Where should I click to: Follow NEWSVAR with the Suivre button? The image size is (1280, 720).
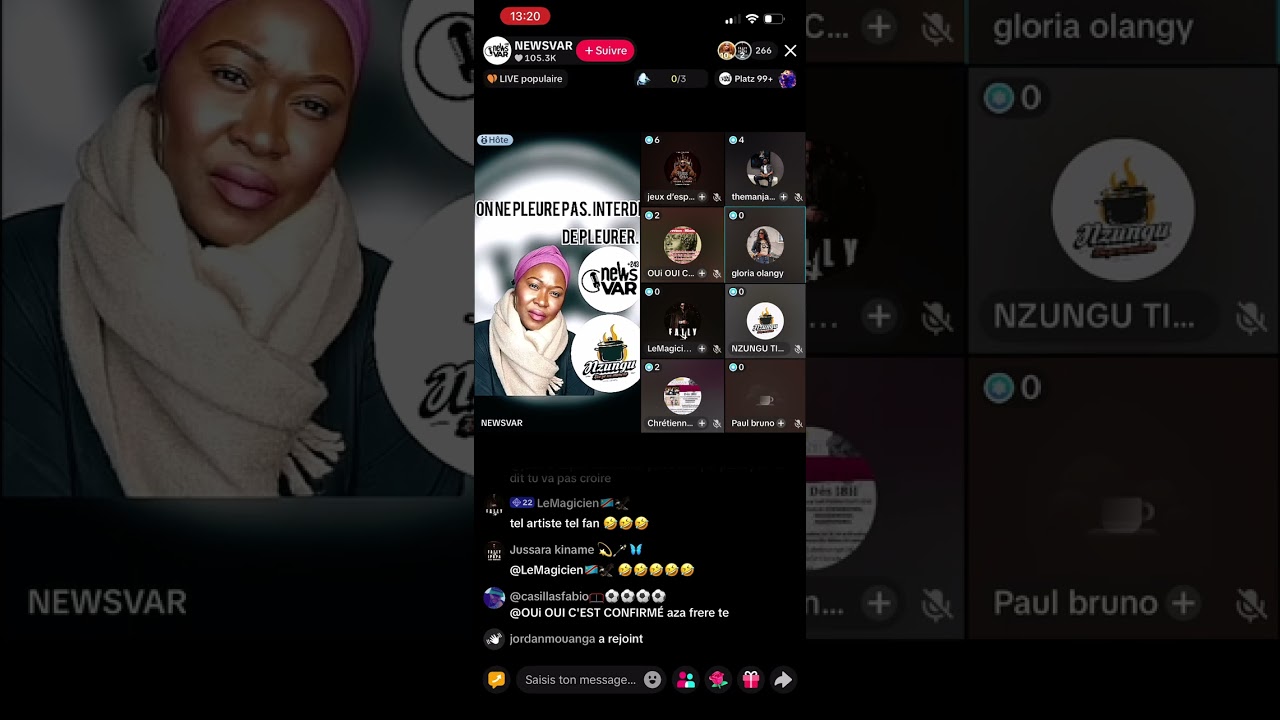click(x=606, y=50)
